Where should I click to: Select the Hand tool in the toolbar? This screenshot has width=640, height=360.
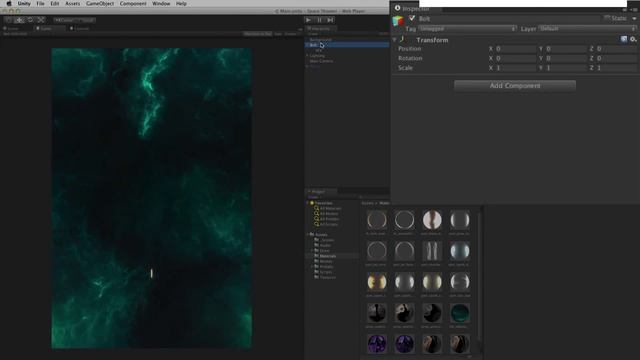[9, 20]
